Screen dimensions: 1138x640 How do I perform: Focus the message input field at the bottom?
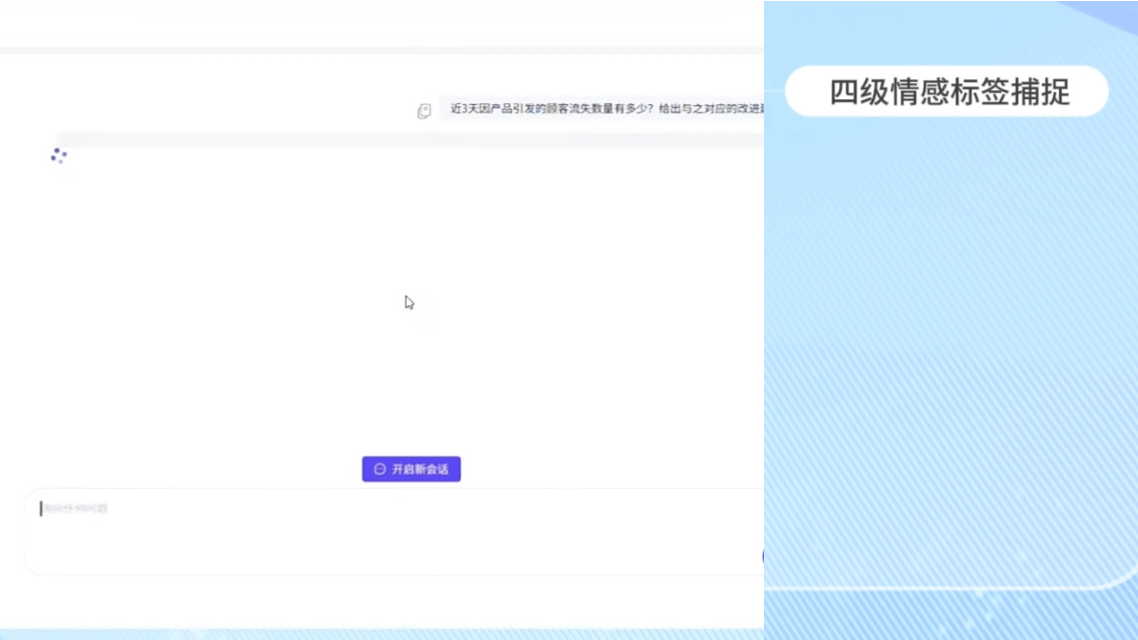coord(390,530)
